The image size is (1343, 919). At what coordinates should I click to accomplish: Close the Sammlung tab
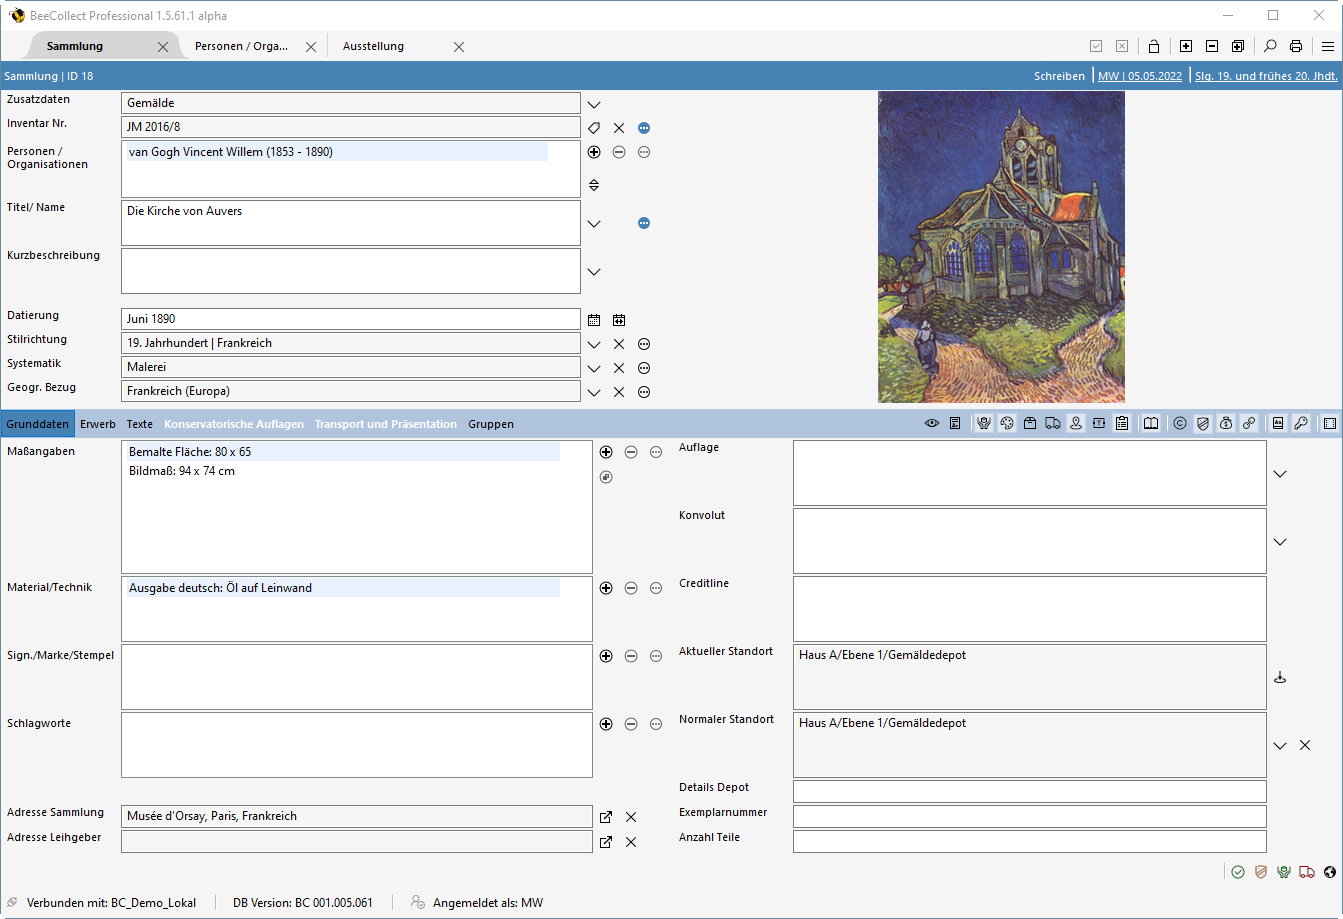[163, 47]
